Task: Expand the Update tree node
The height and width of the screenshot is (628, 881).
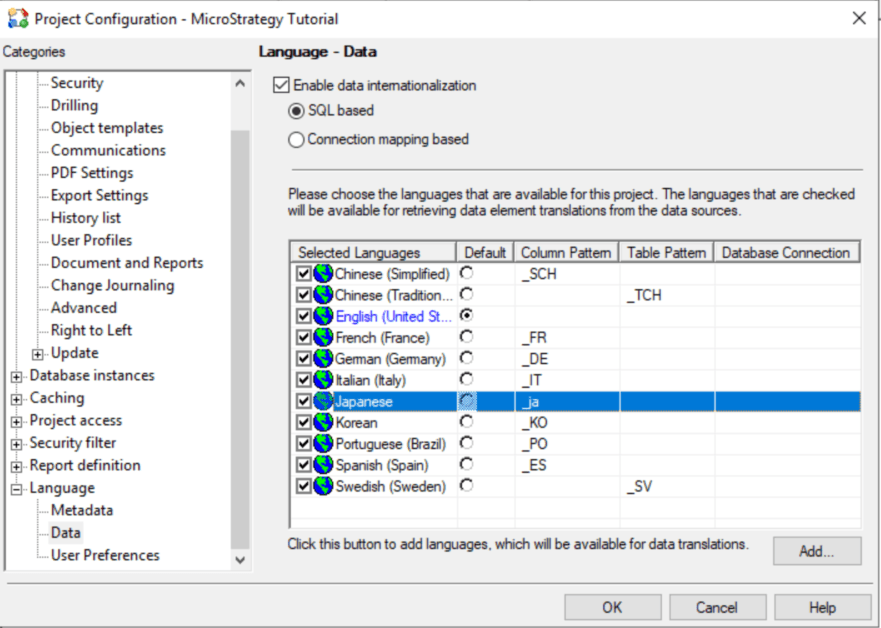Action: (38, 354)
